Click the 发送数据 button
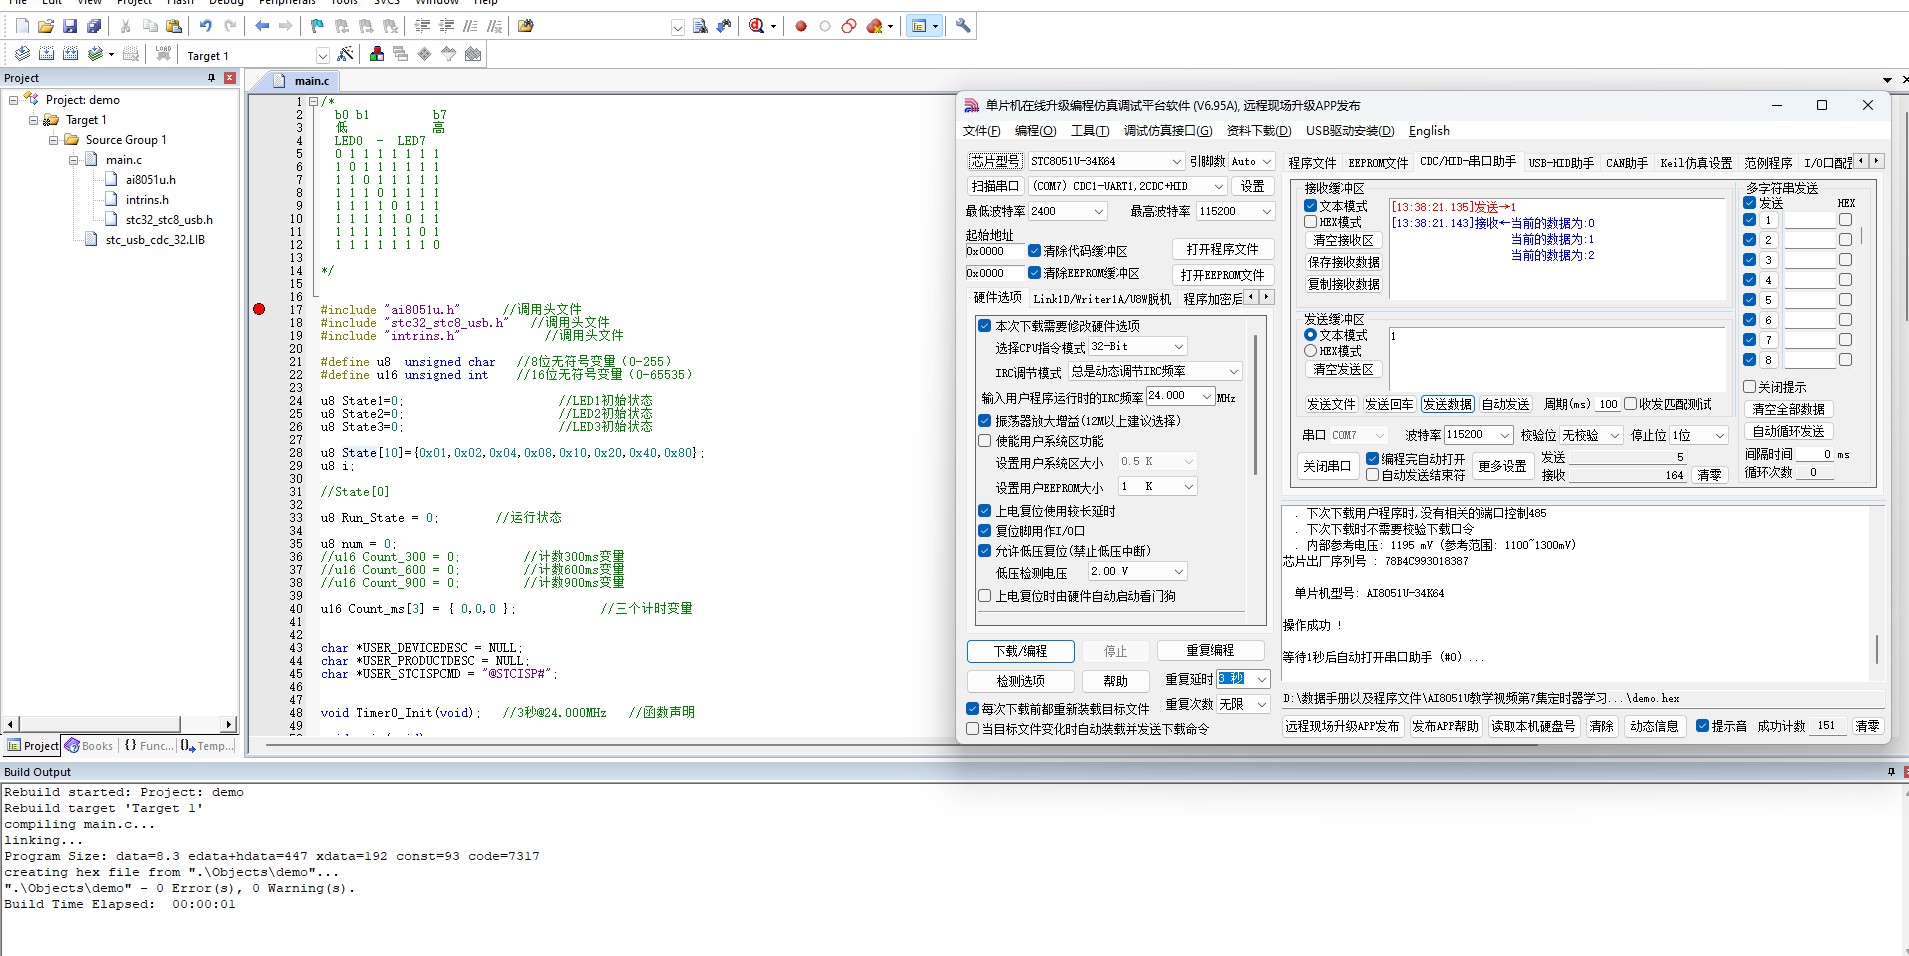 point(1446,404)
